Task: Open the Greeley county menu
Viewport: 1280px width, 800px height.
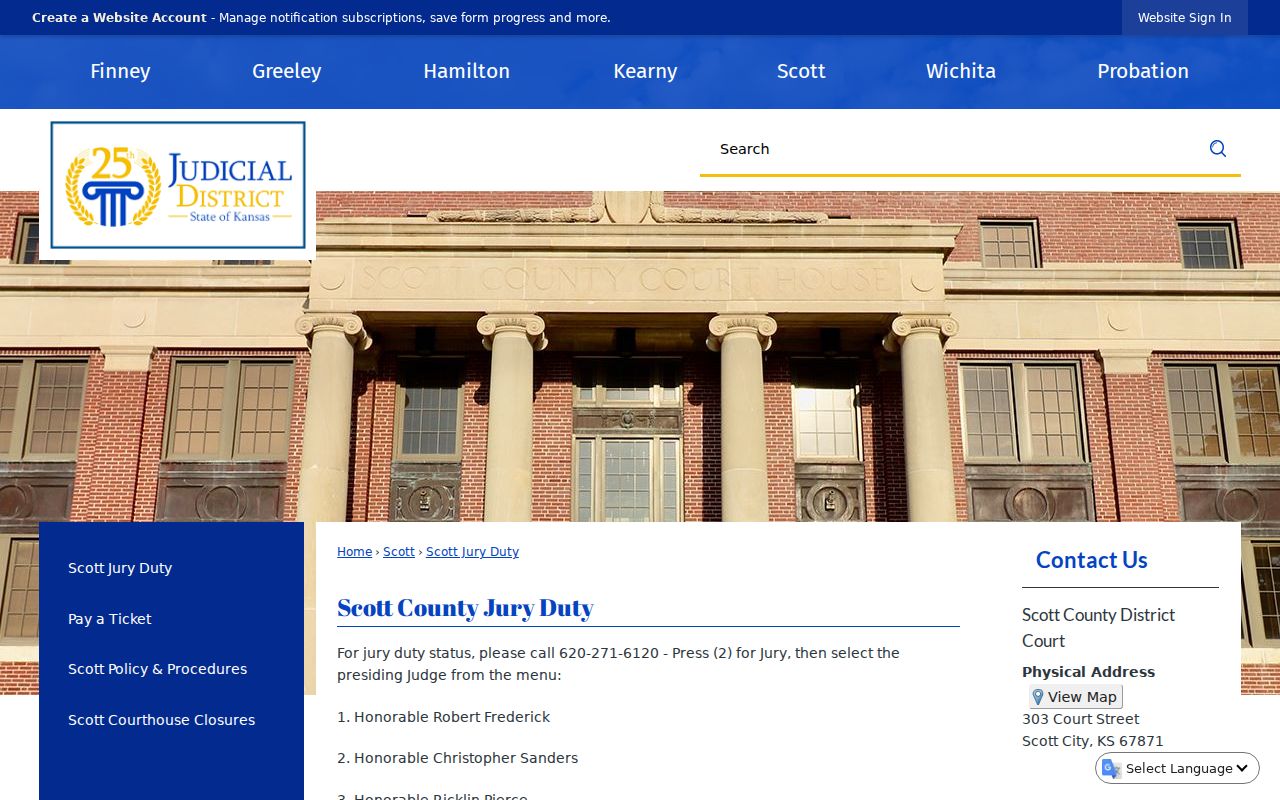Action: click(287, 71)
